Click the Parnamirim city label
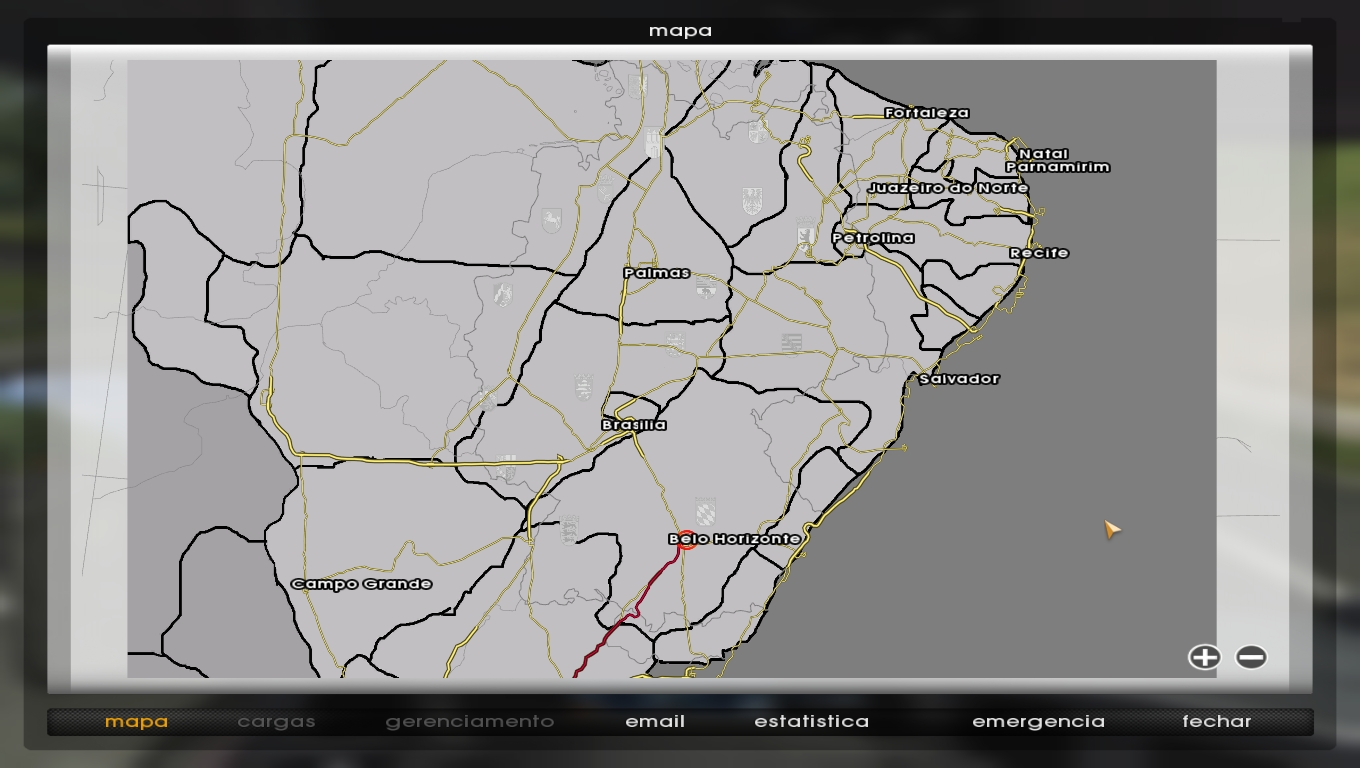This screenshot has height=768, width=1360. (1058, 167)
